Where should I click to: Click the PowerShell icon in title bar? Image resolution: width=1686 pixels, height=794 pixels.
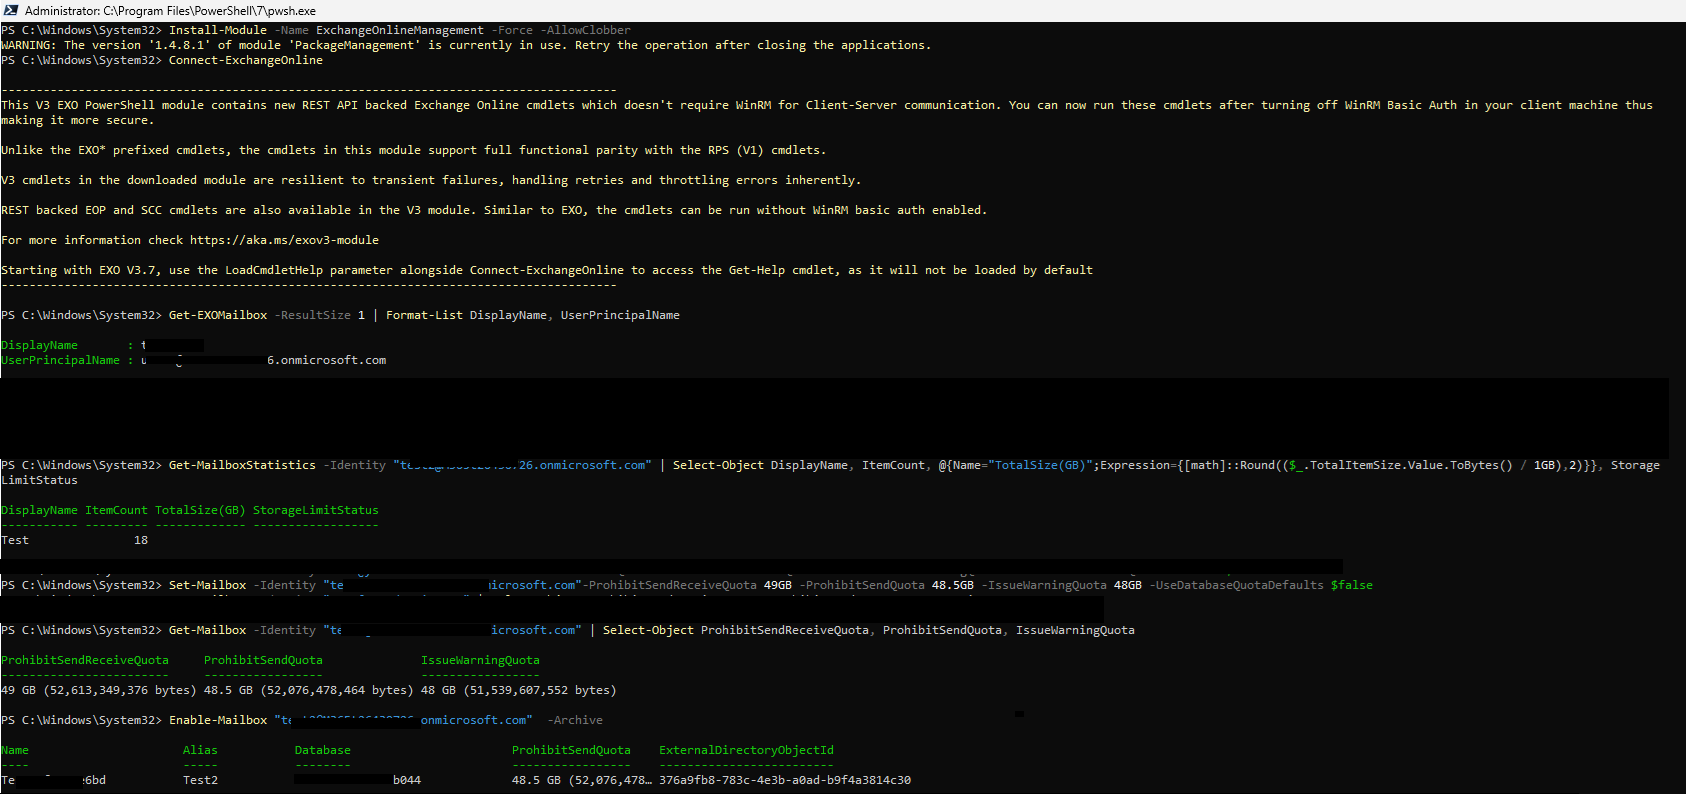pos(11,10)
